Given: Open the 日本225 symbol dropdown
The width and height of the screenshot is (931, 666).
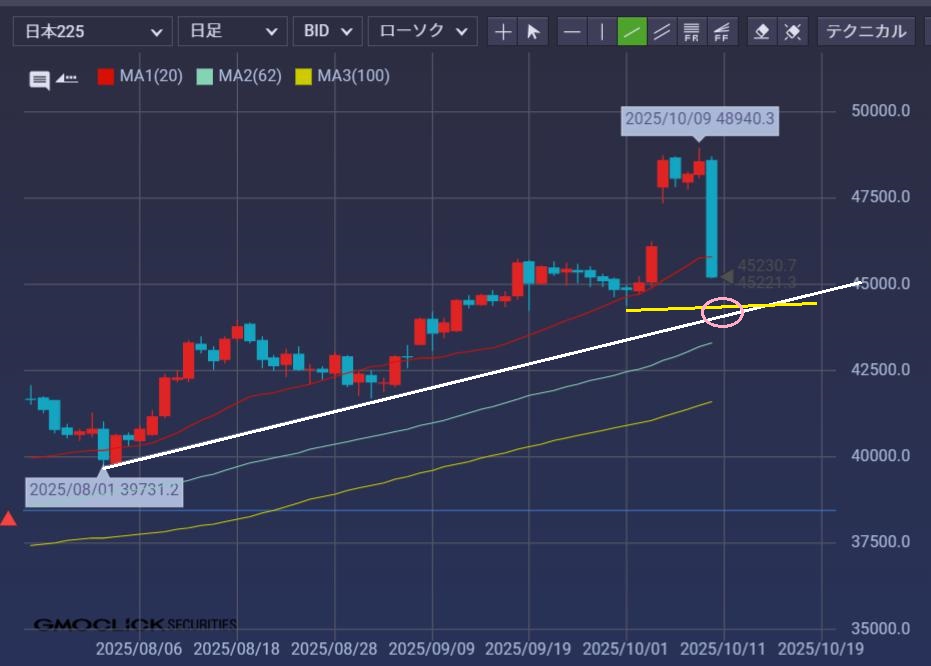Looking at the screenshot, I should click(x=92, y=32).
